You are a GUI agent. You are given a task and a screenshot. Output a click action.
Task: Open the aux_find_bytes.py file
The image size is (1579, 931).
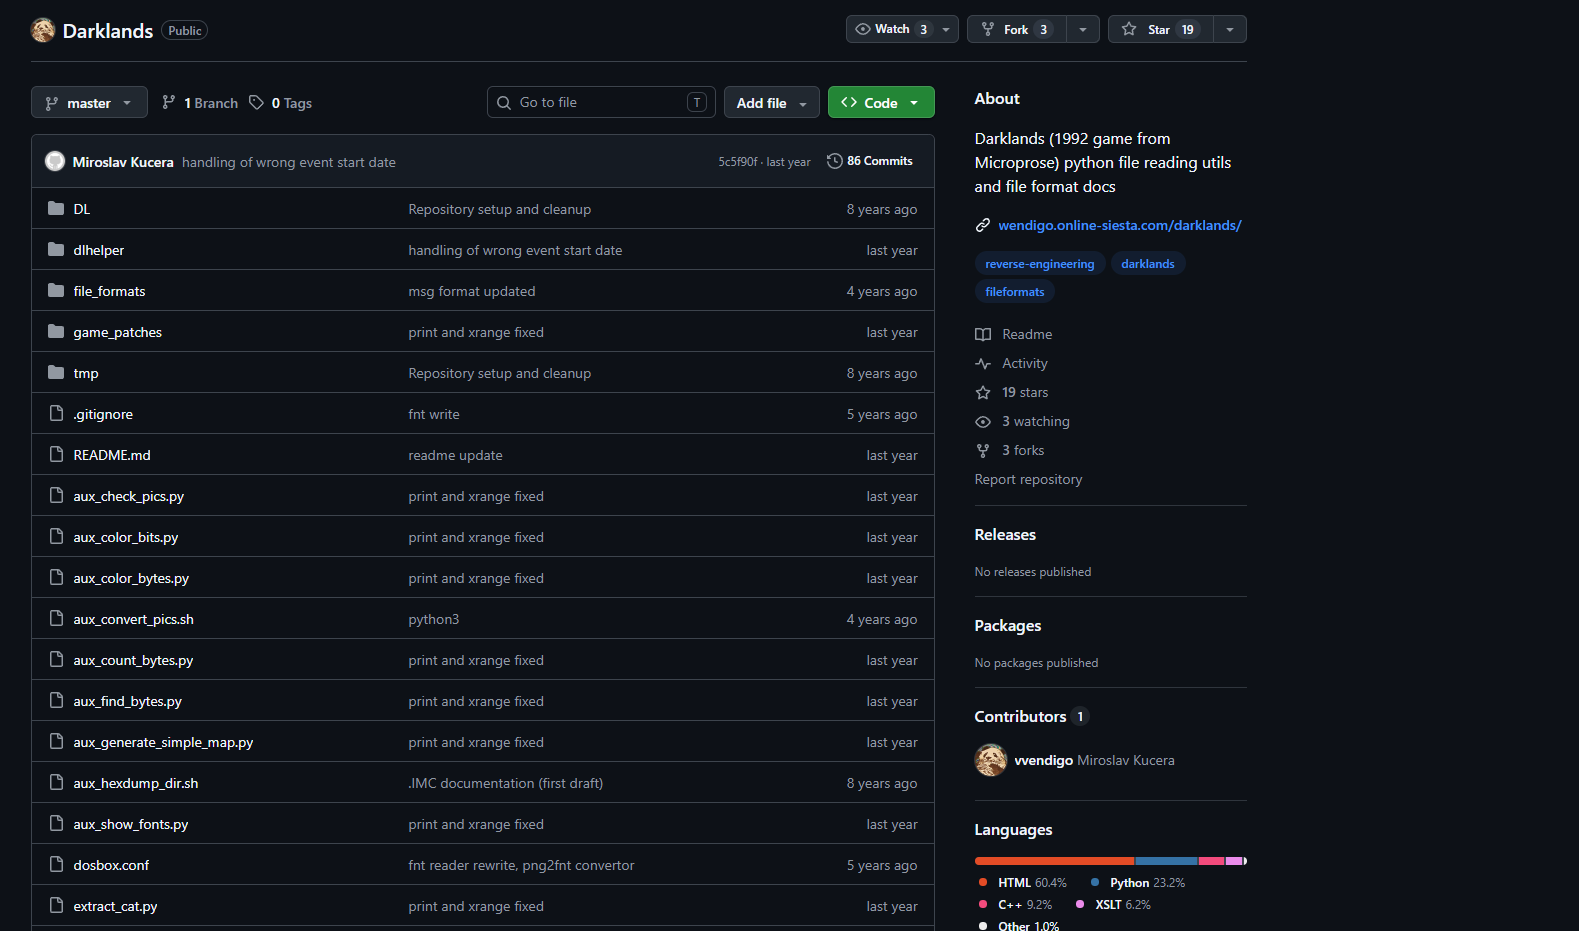[128, 701]
